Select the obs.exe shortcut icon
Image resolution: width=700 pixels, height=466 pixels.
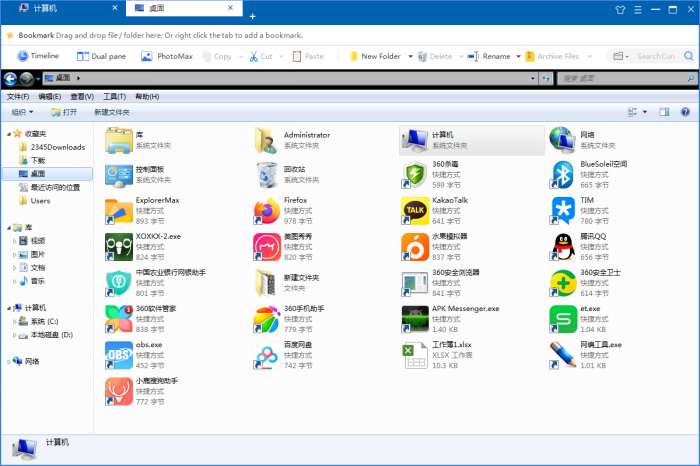(x=119, y=355)
